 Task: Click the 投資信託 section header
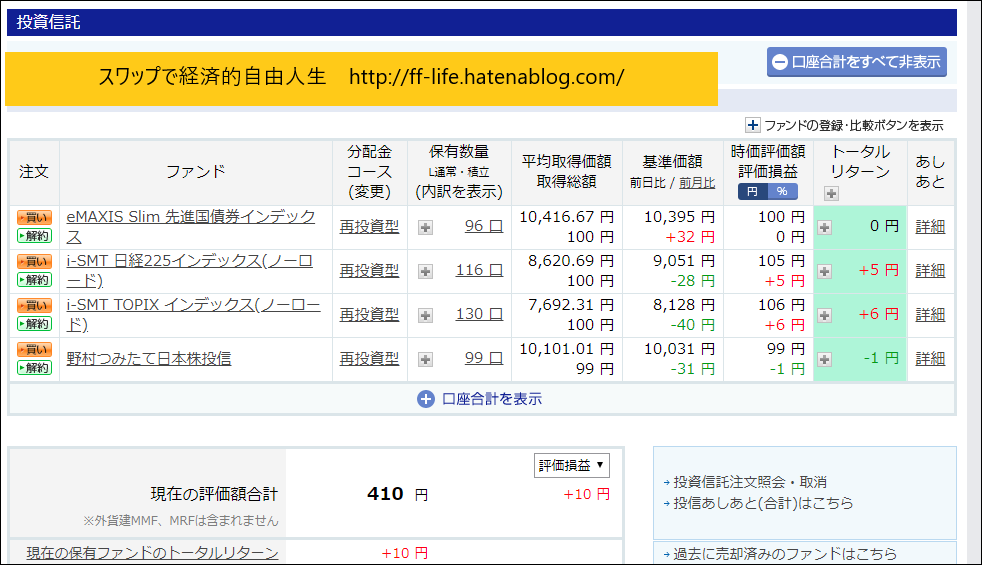pyautogui.click(x=482, y=23)
